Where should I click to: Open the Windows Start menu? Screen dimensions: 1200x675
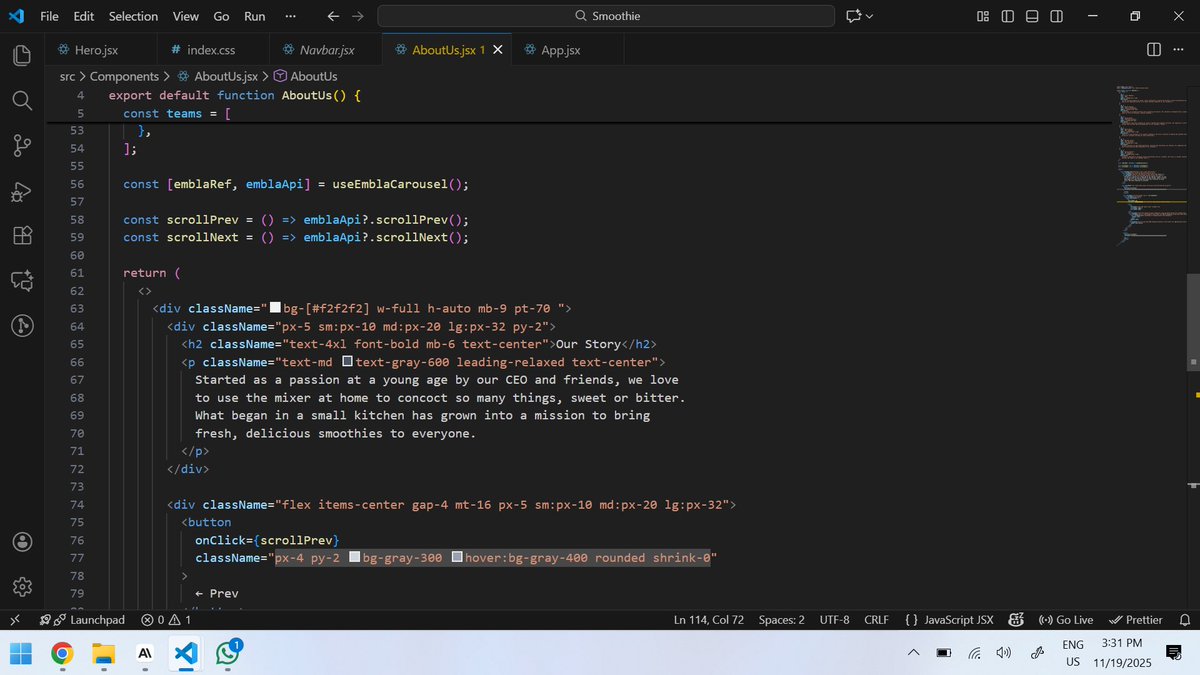21,654
